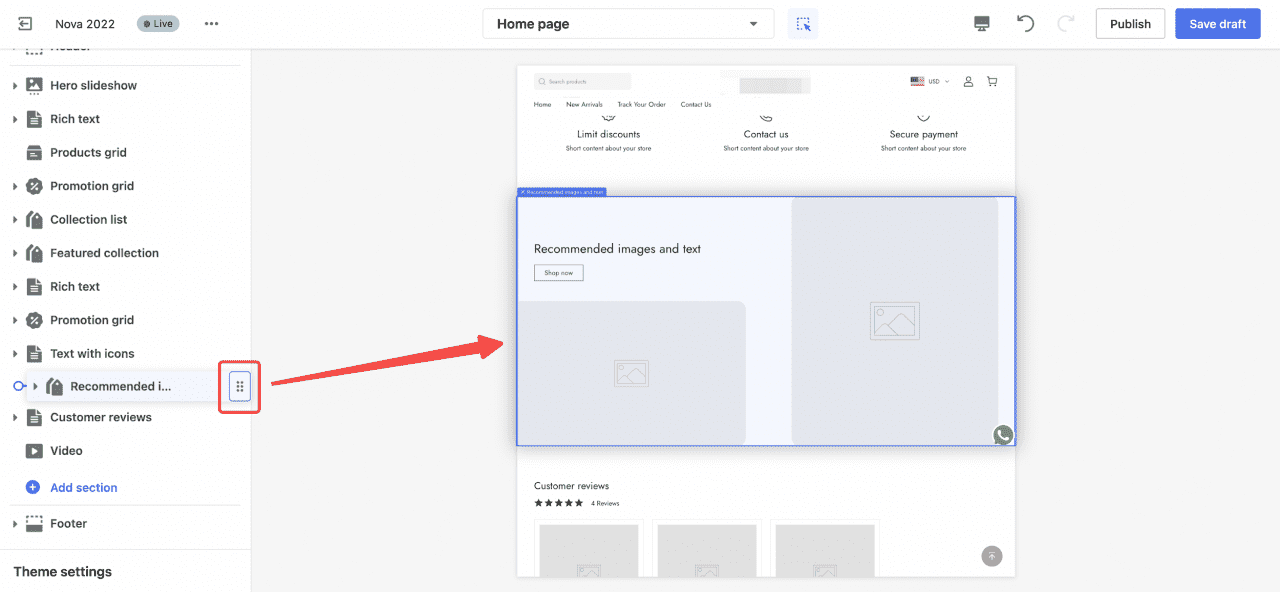Expand the Hero slideshow section
Screen dimensions: 1280x592
15,86
